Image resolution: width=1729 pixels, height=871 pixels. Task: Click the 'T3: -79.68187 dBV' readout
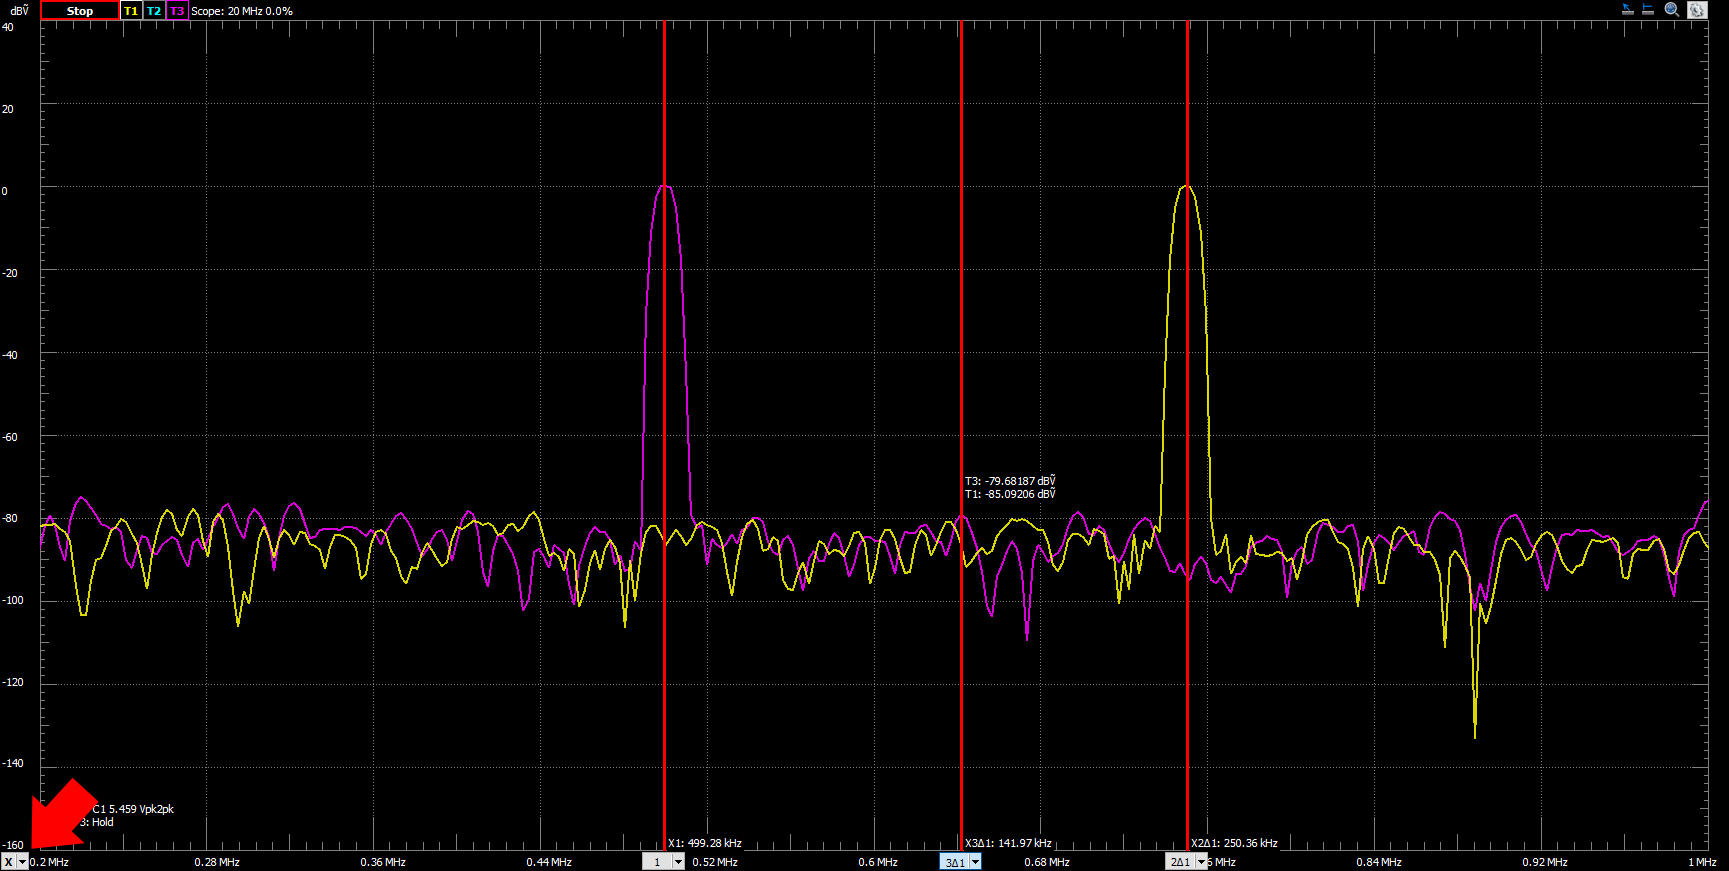tap(1010, 481)
